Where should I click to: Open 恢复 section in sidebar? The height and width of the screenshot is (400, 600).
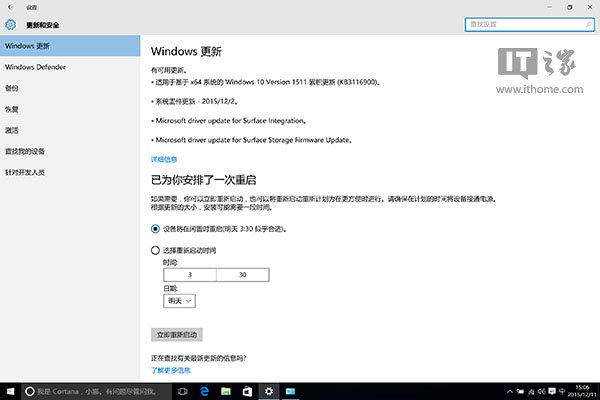pos(70,109)
